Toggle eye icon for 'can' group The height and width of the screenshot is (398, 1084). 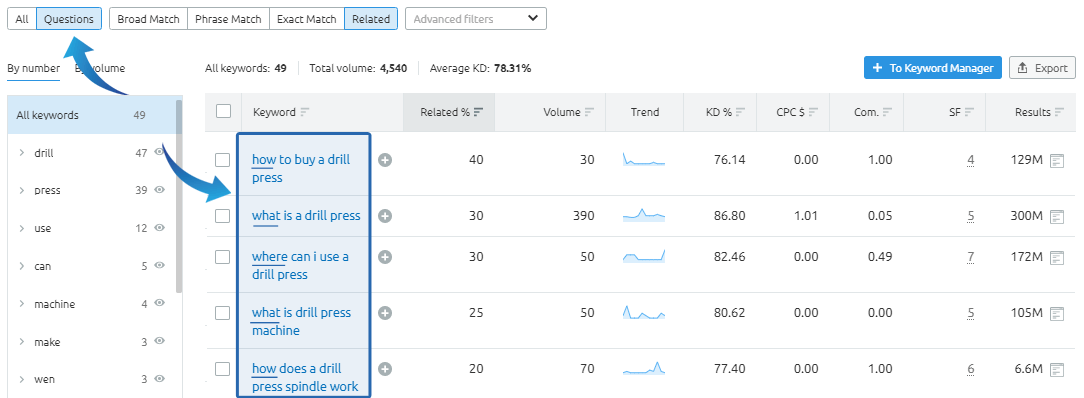pyautogui.click(x=160, y=265)
